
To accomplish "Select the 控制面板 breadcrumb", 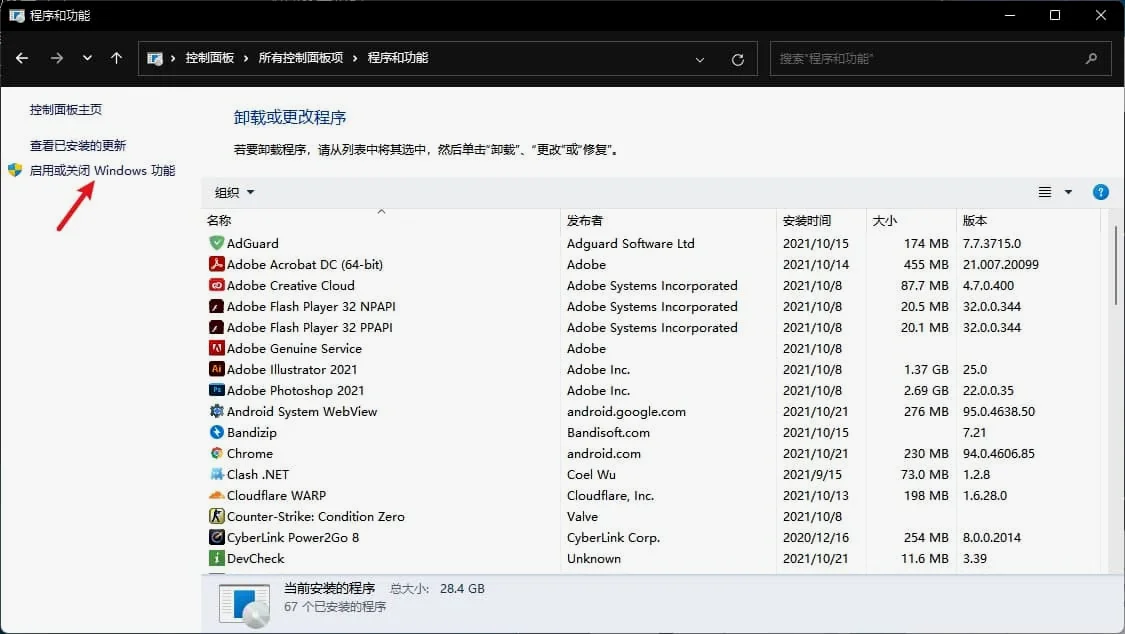I will pyautogui.click(x=210, y=57).
